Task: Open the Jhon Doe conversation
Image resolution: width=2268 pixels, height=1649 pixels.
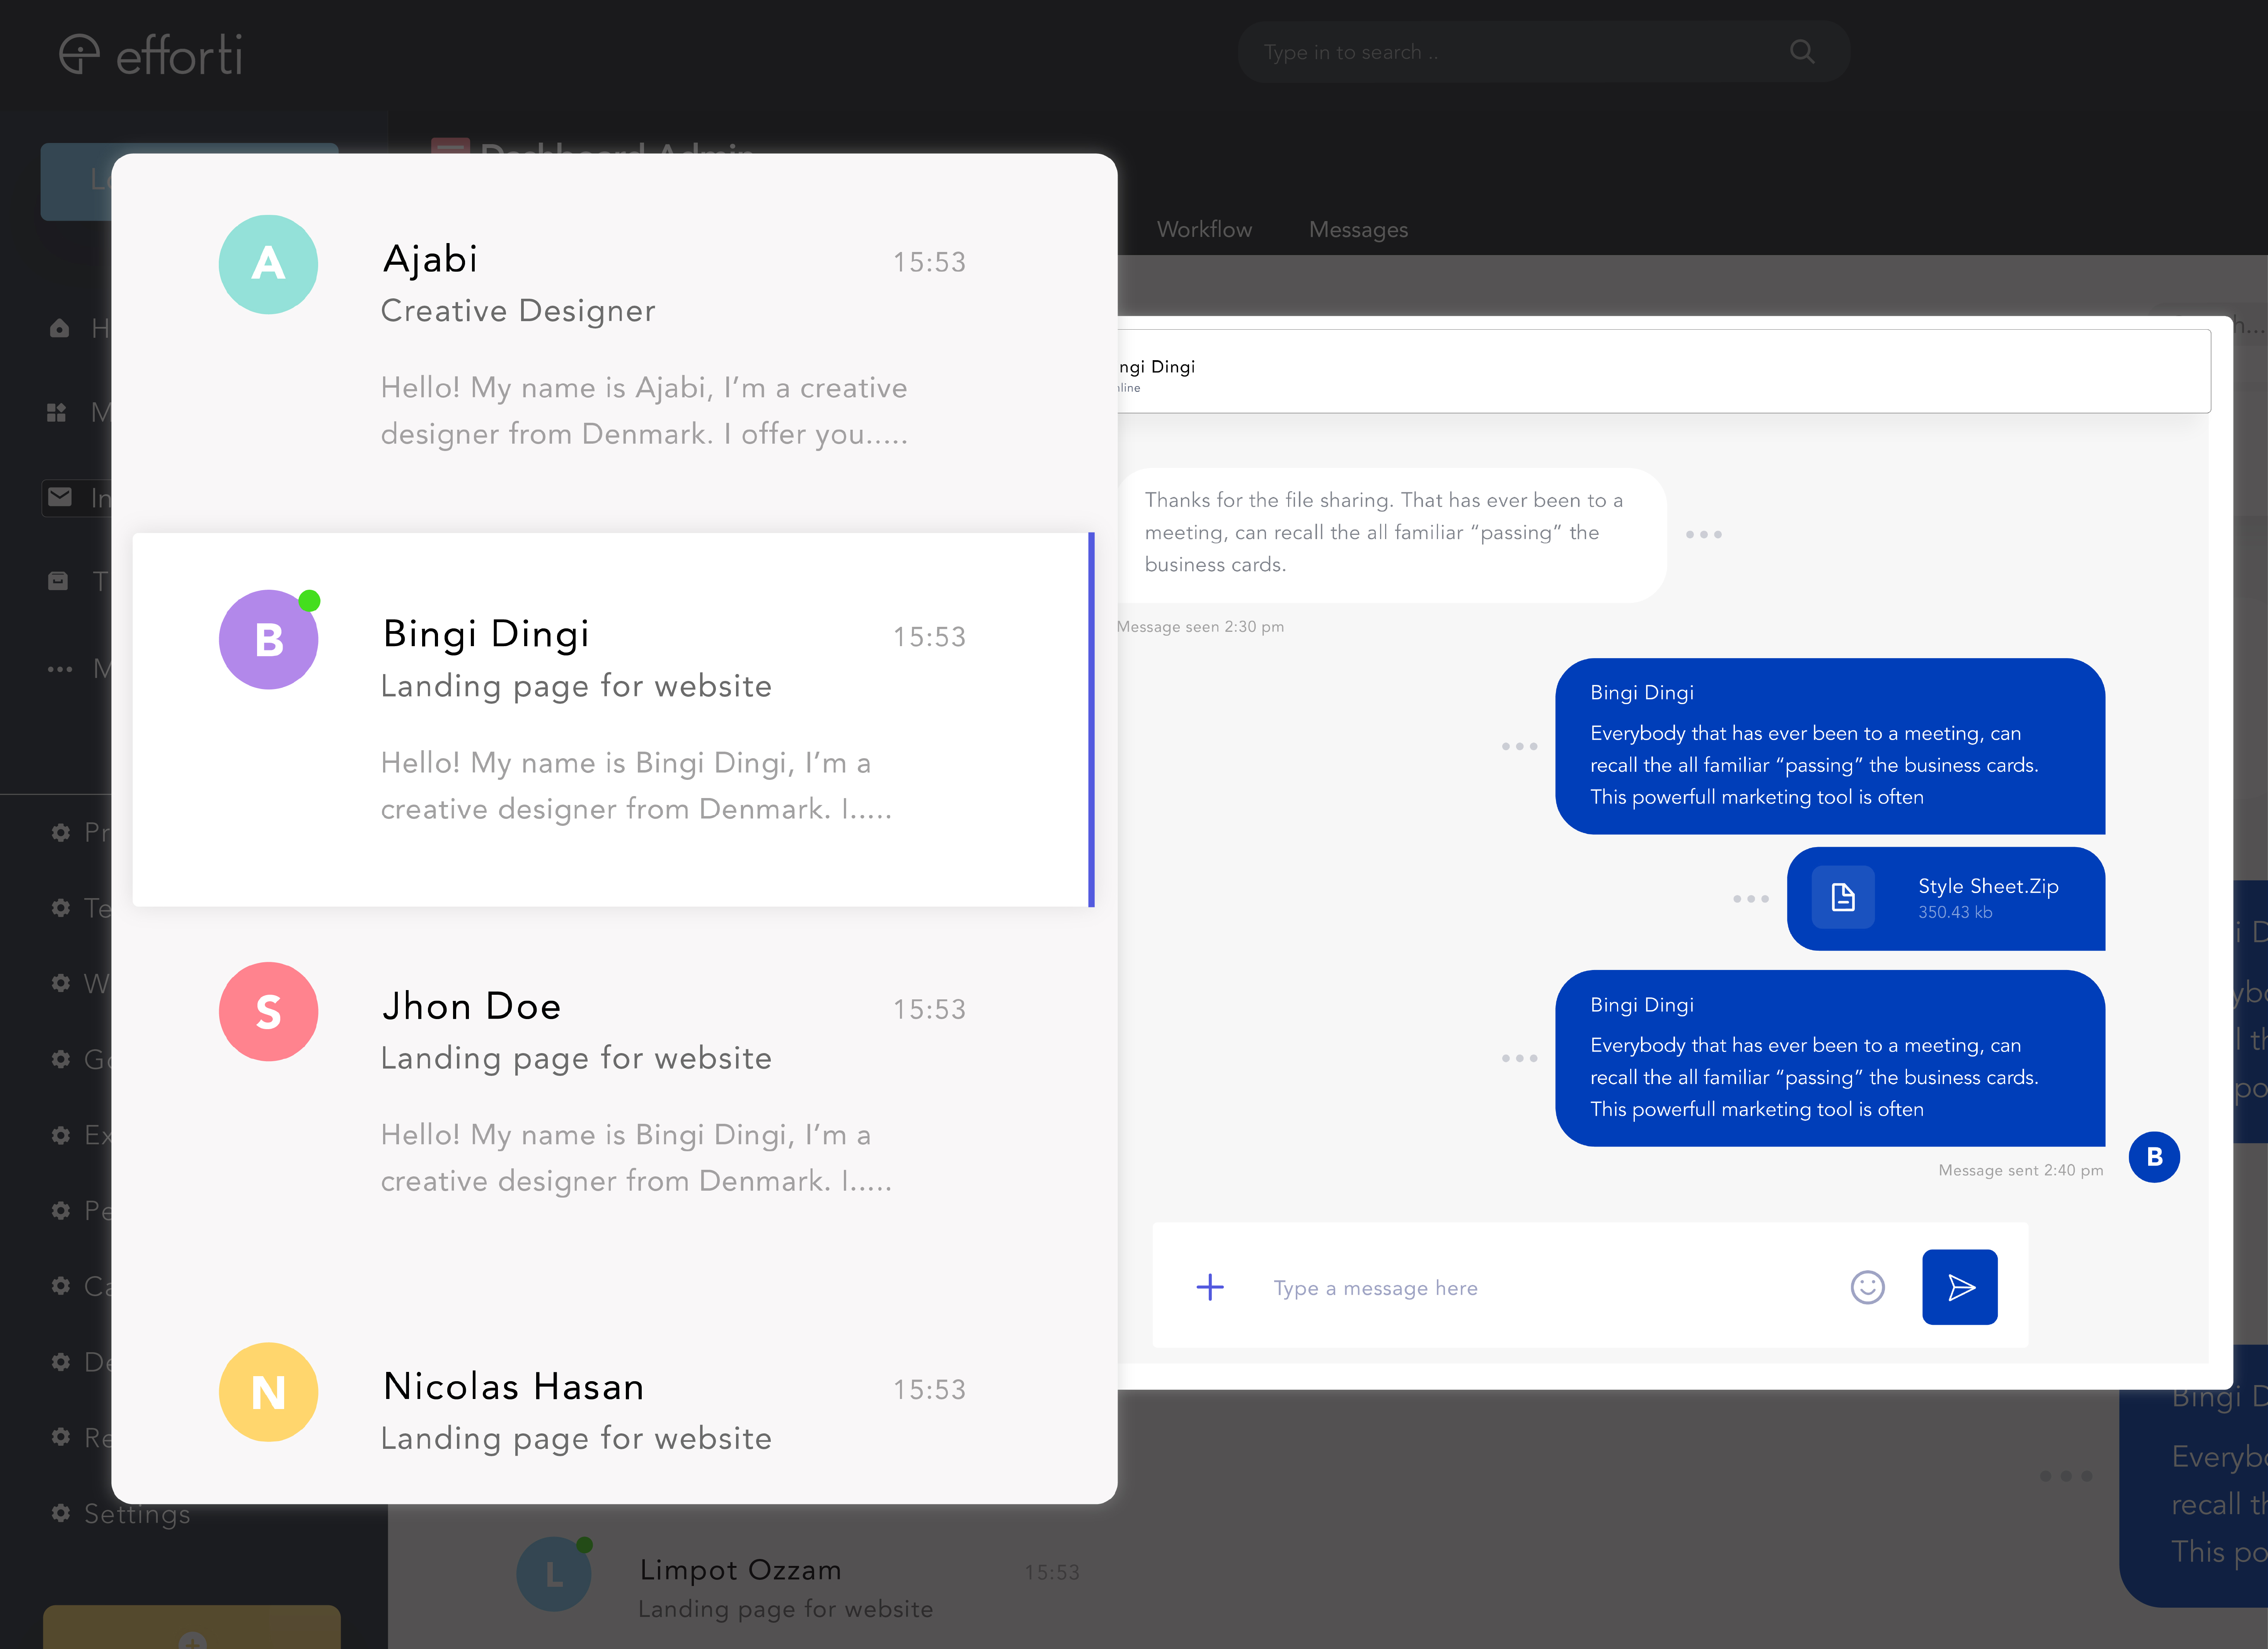Action: tap(613, 1092)
